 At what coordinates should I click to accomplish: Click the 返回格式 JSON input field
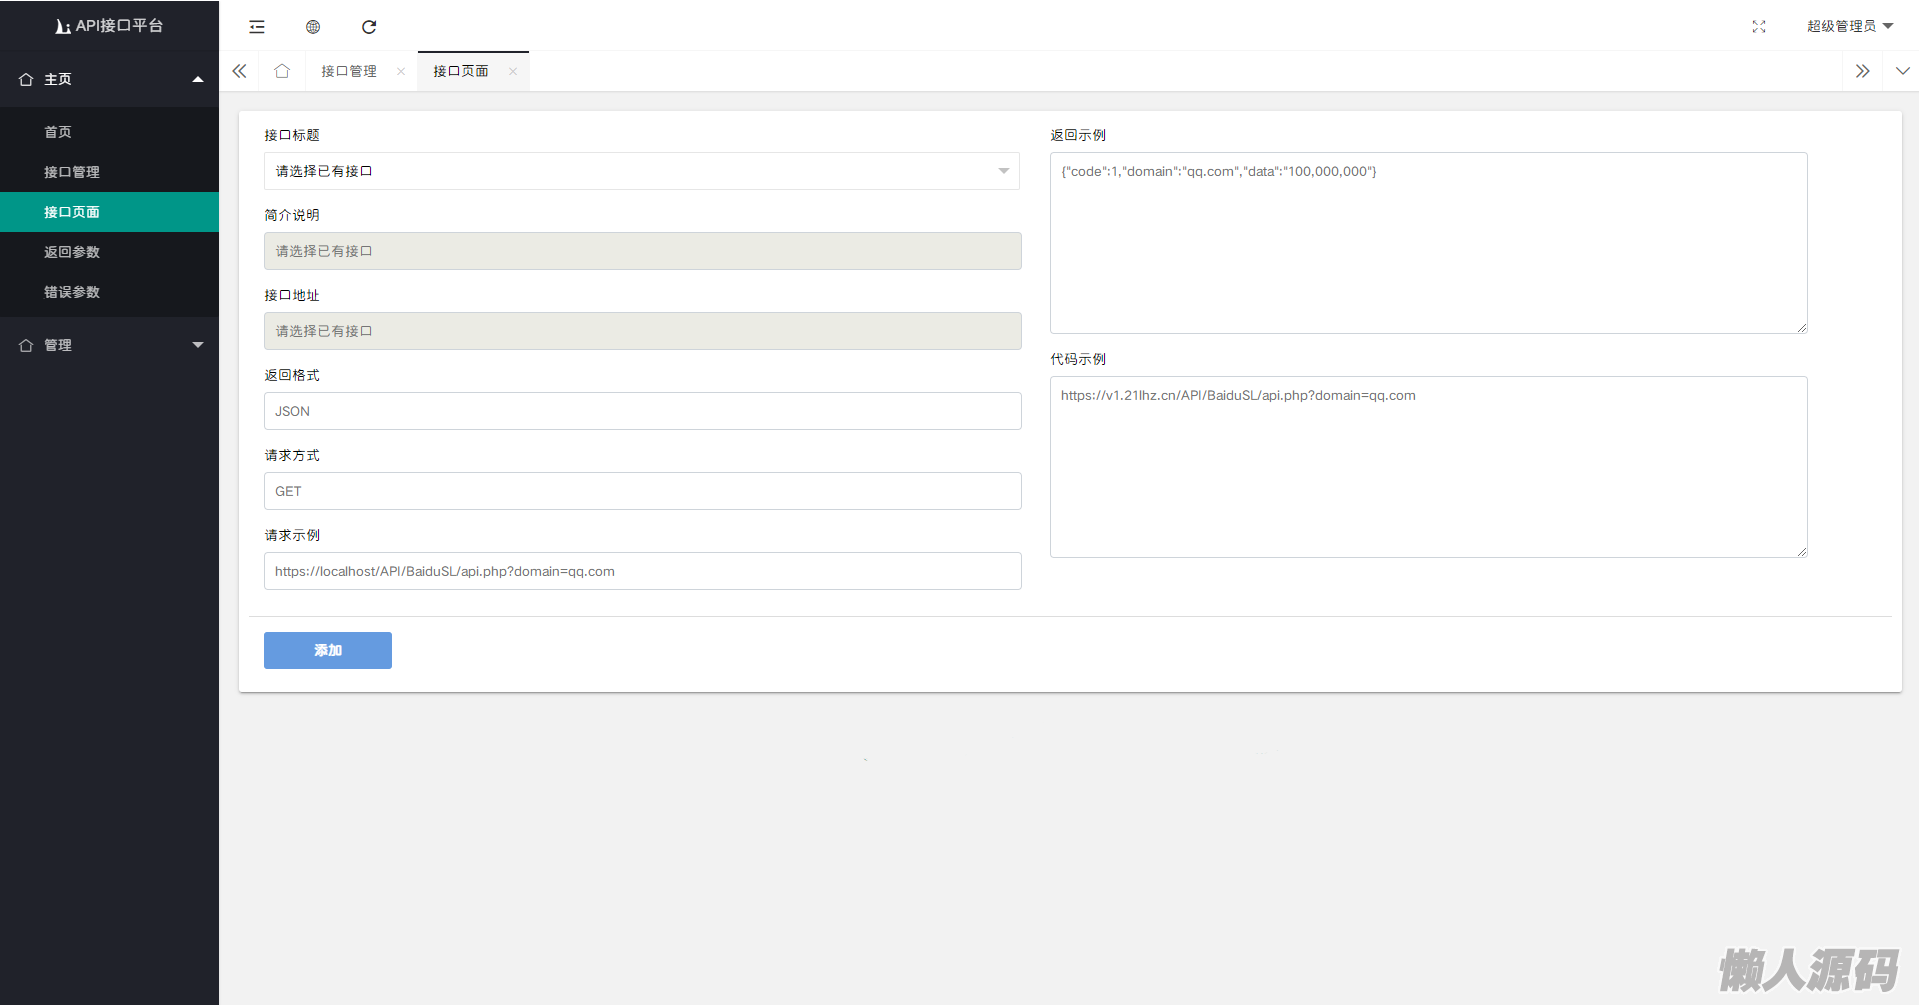642,411
